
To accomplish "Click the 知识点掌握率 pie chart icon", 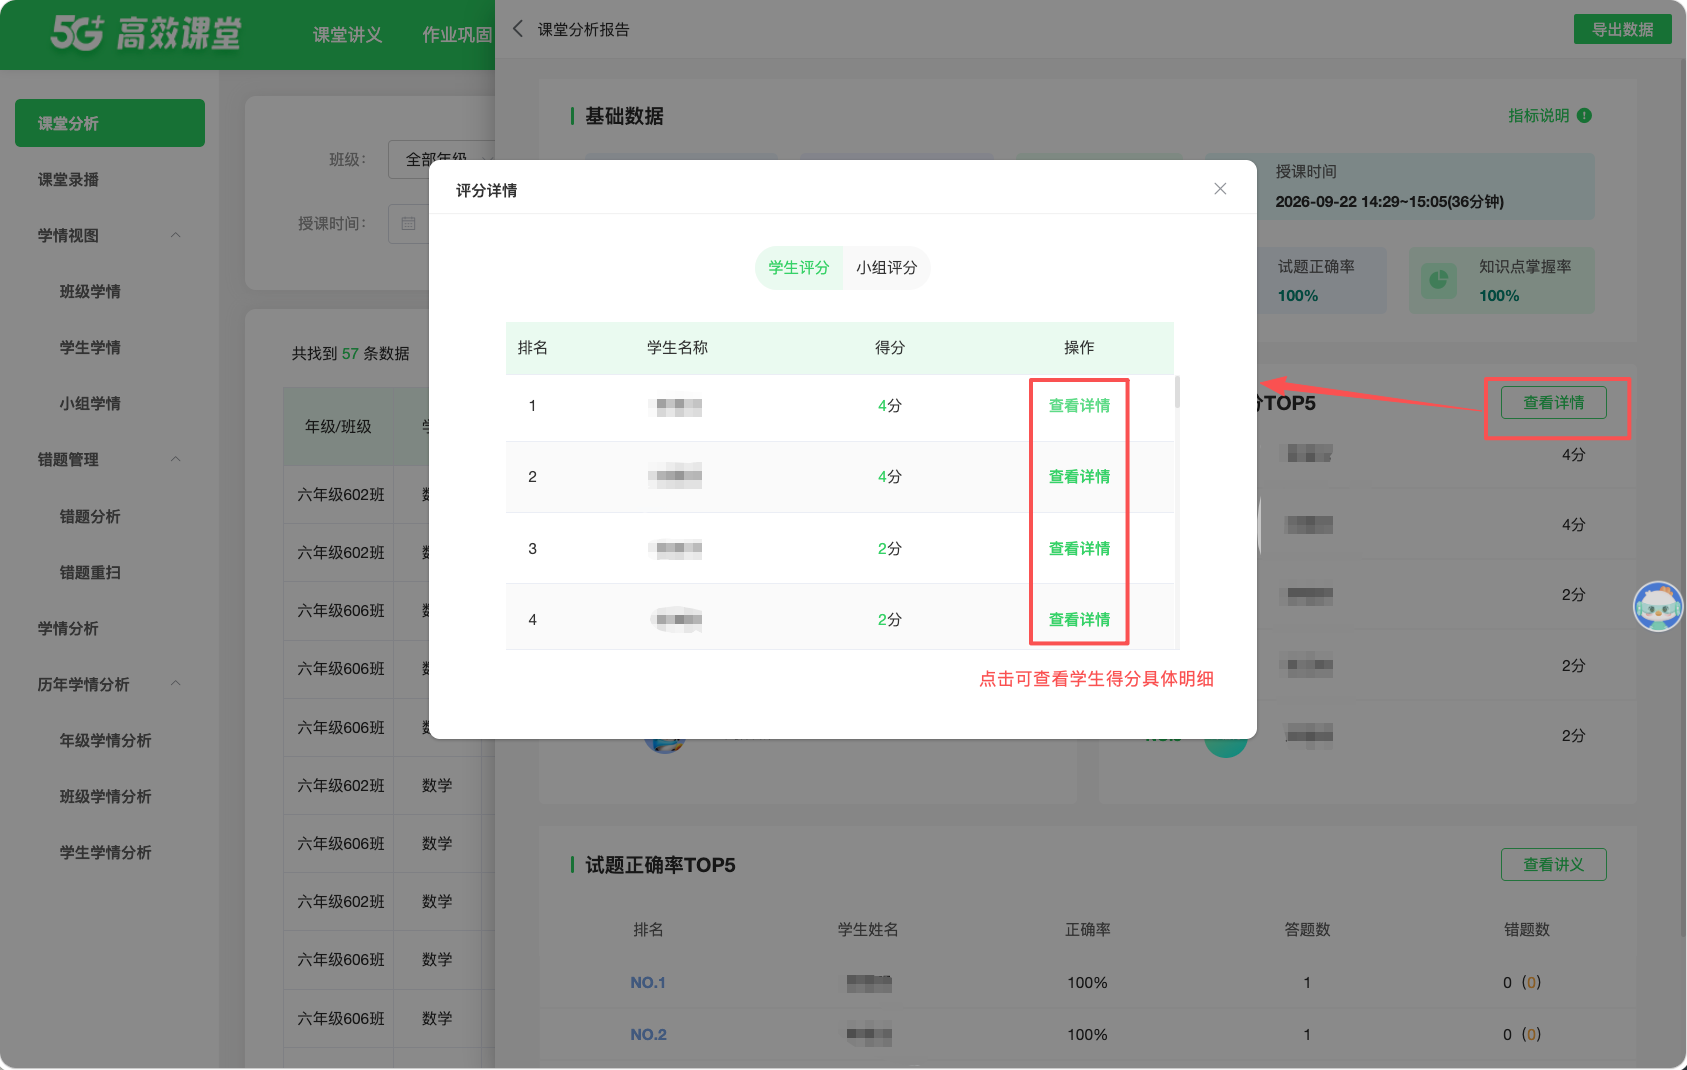I will coord(1438,281).
